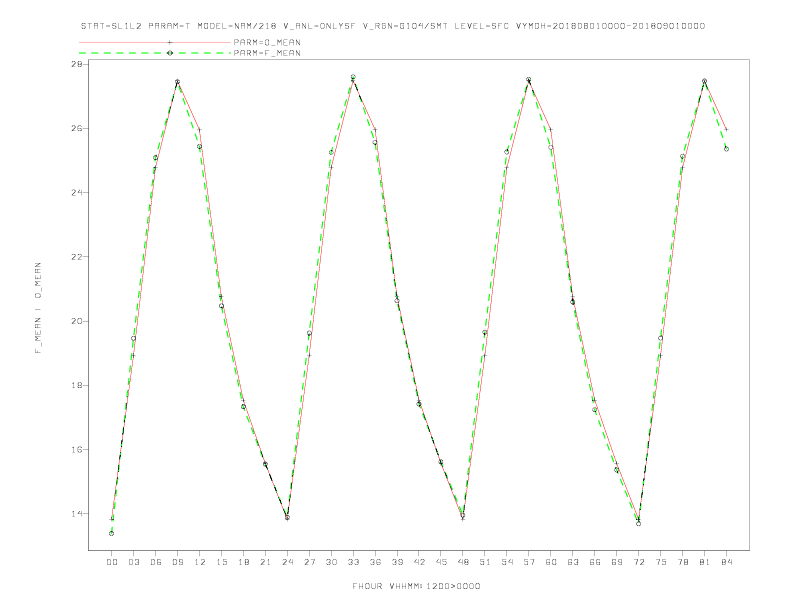Click the y-axis tick value 28
This screenshot has width=792, height=612.
coord(77,64)
